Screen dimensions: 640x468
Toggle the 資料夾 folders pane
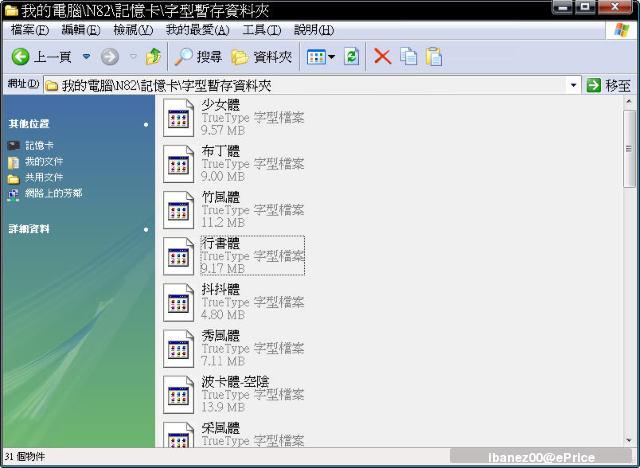pos(262,57)
